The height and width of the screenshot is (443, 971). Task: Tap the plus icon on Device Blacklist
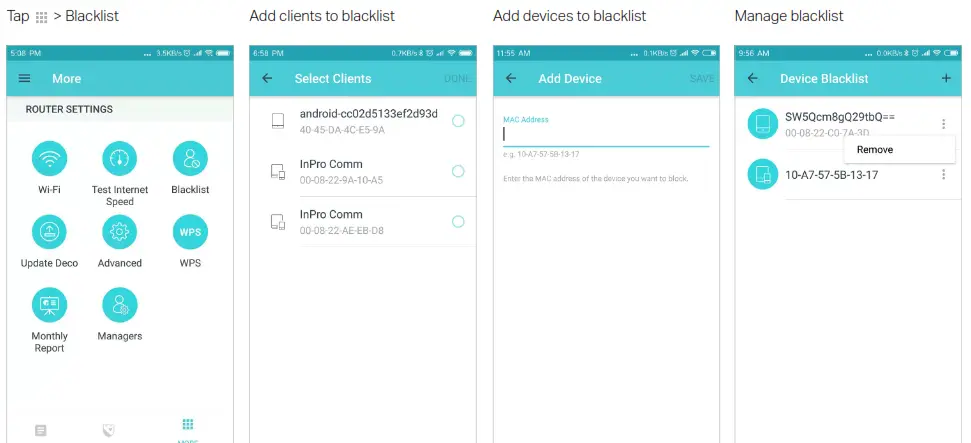[x=946, y=78]
